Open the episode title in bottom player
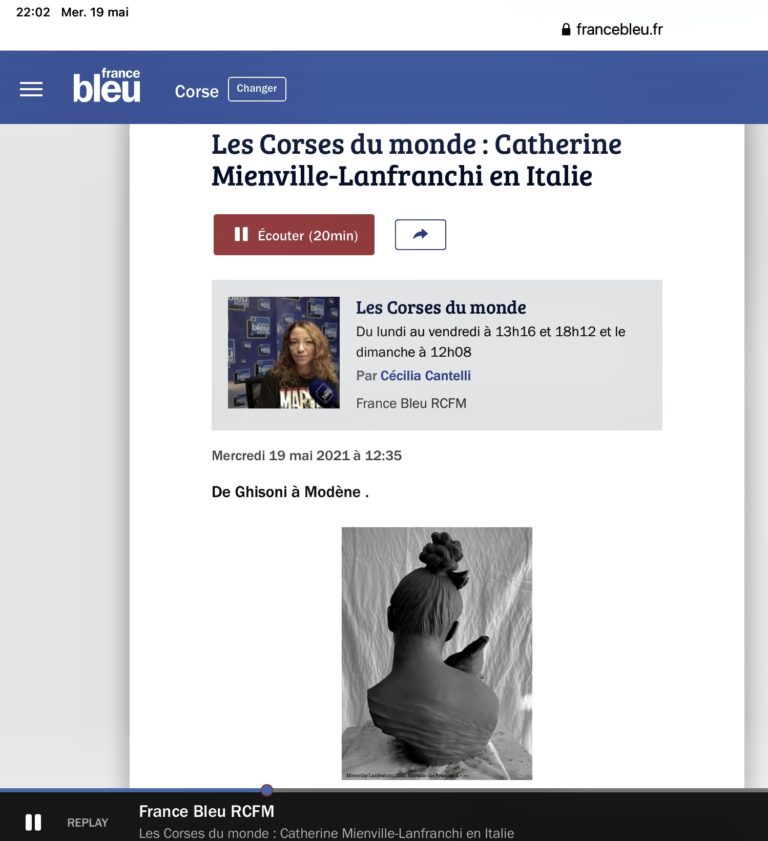The width and height of the screenshot is (768, 841). (x=326, y=833)
